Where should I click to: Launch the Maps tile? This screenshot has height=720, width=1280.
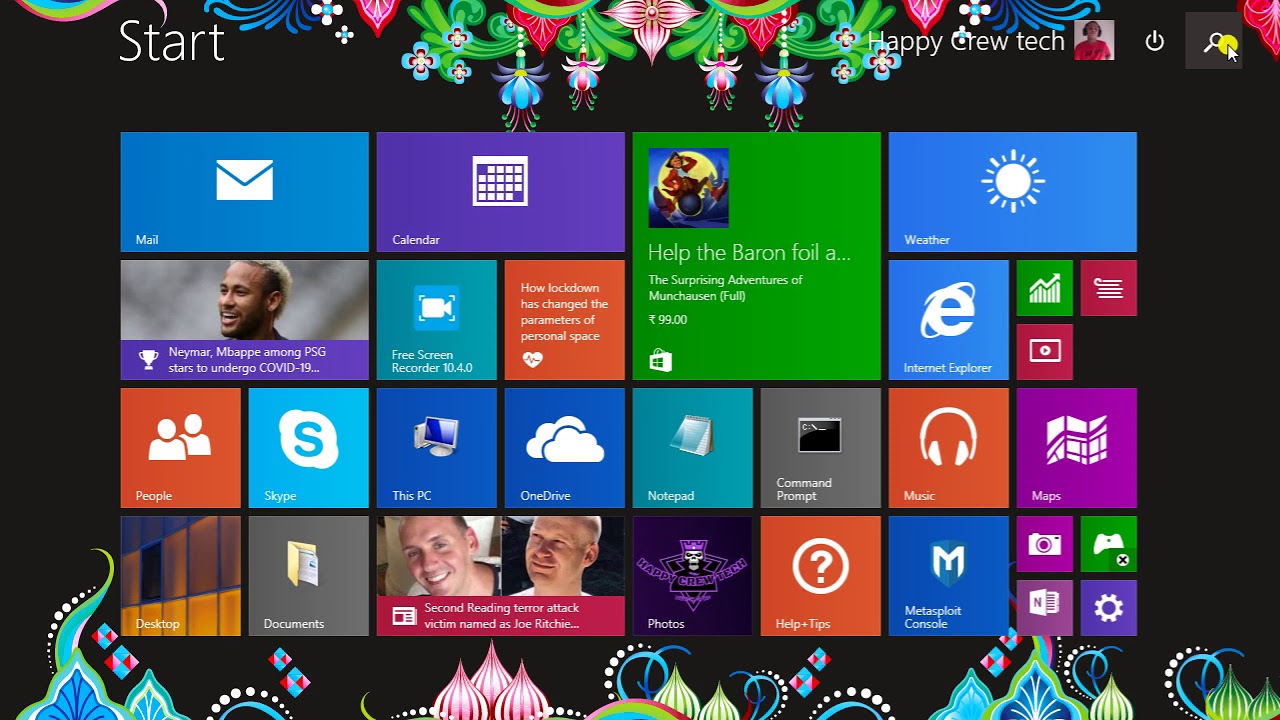pyautogui.click(x=1076, y=448)
